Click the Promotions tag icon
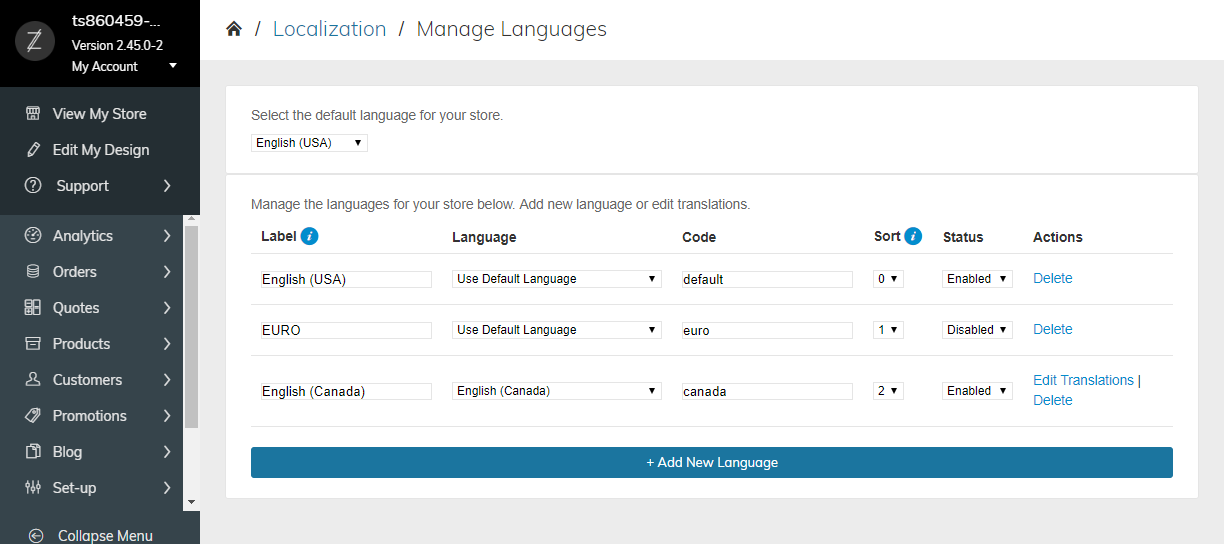The image size is (1224, 544). pyautogui.click(x=33, y=416)
